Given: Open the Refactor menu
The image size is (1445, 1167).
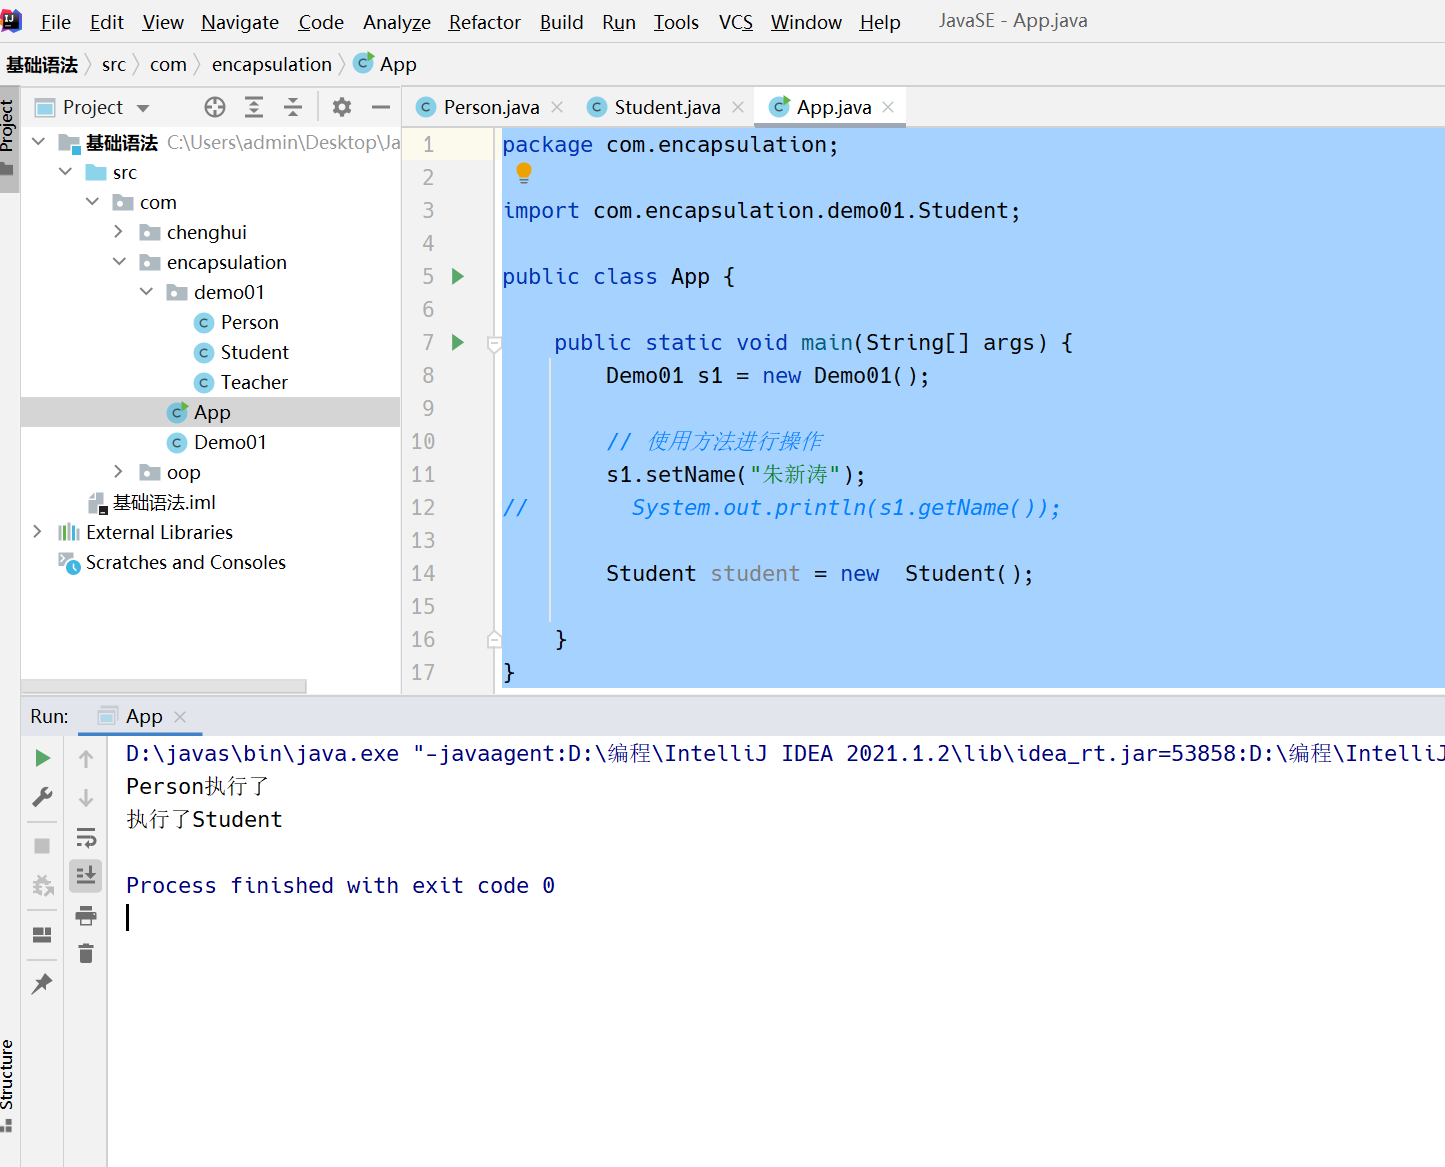Looking at the screenshot, I should pyautogui.click(x=484, y=22).
